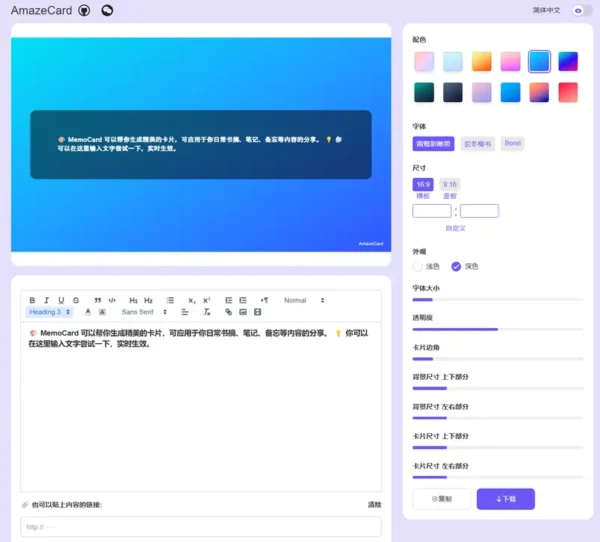Apply Heading 2 using the H2 icon
This screenshot has height=542, width=600.
click(x=148, y=300)
